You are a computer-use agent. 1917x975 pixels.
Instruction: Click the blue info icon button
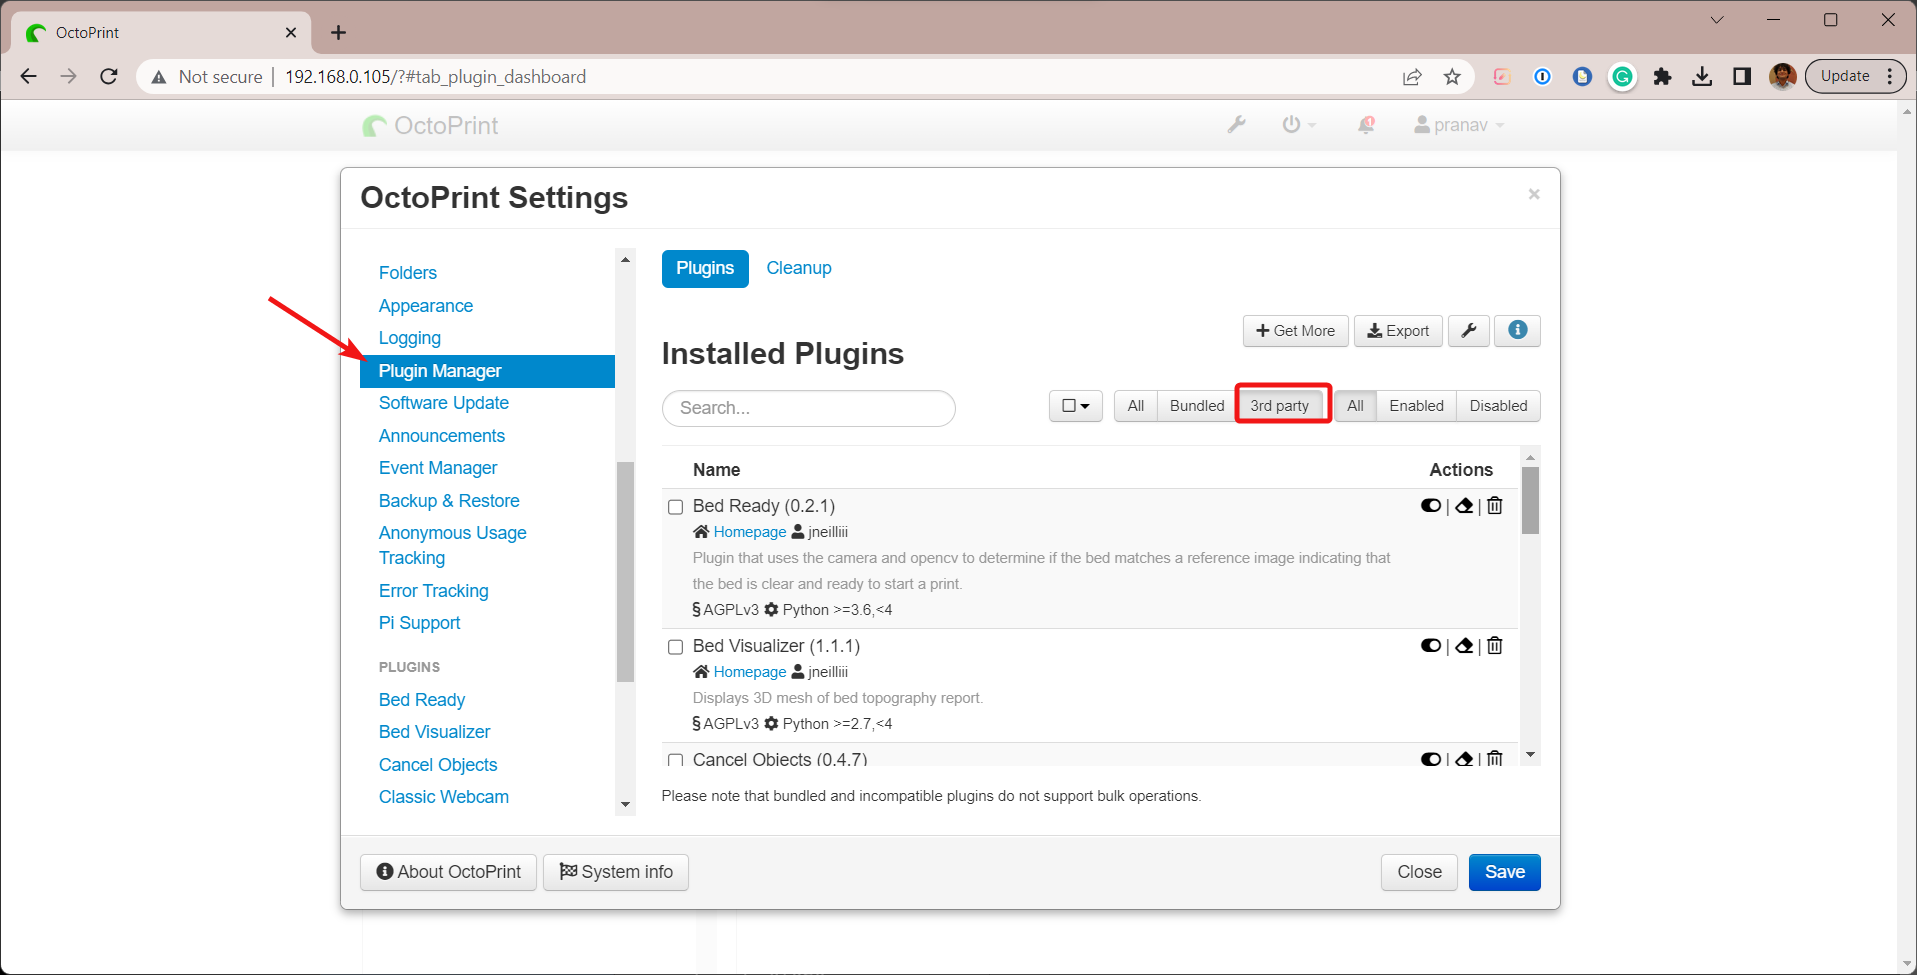point(1517,331)
